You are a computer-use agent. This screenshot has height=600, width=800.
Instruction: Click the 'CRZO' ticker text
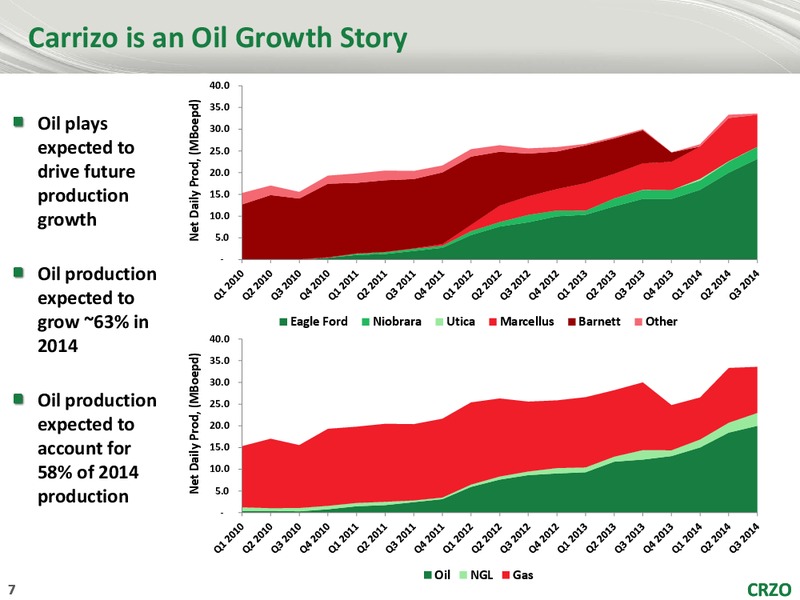769,590
